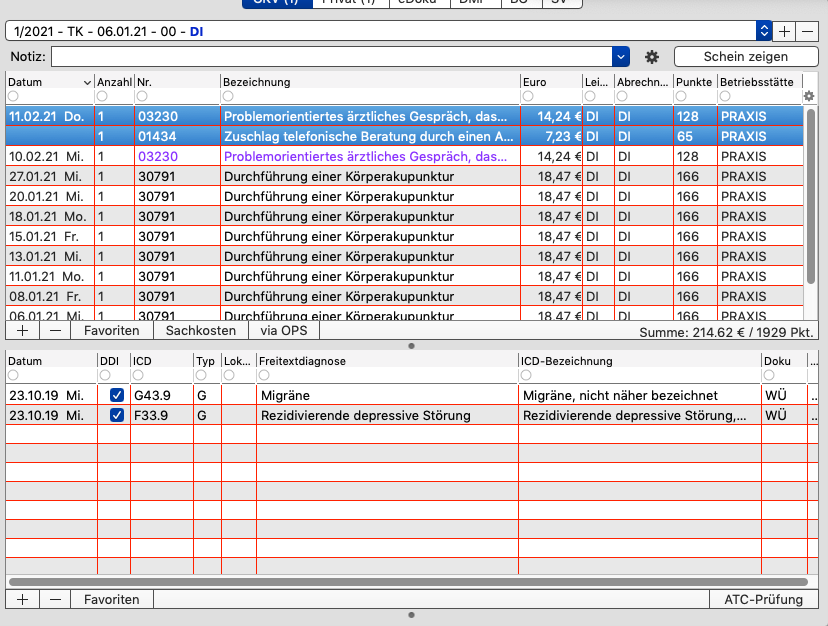Screen dimensions: 828x626
Task: Click the filter circle under Anzahl column
Action: [102, 96]
